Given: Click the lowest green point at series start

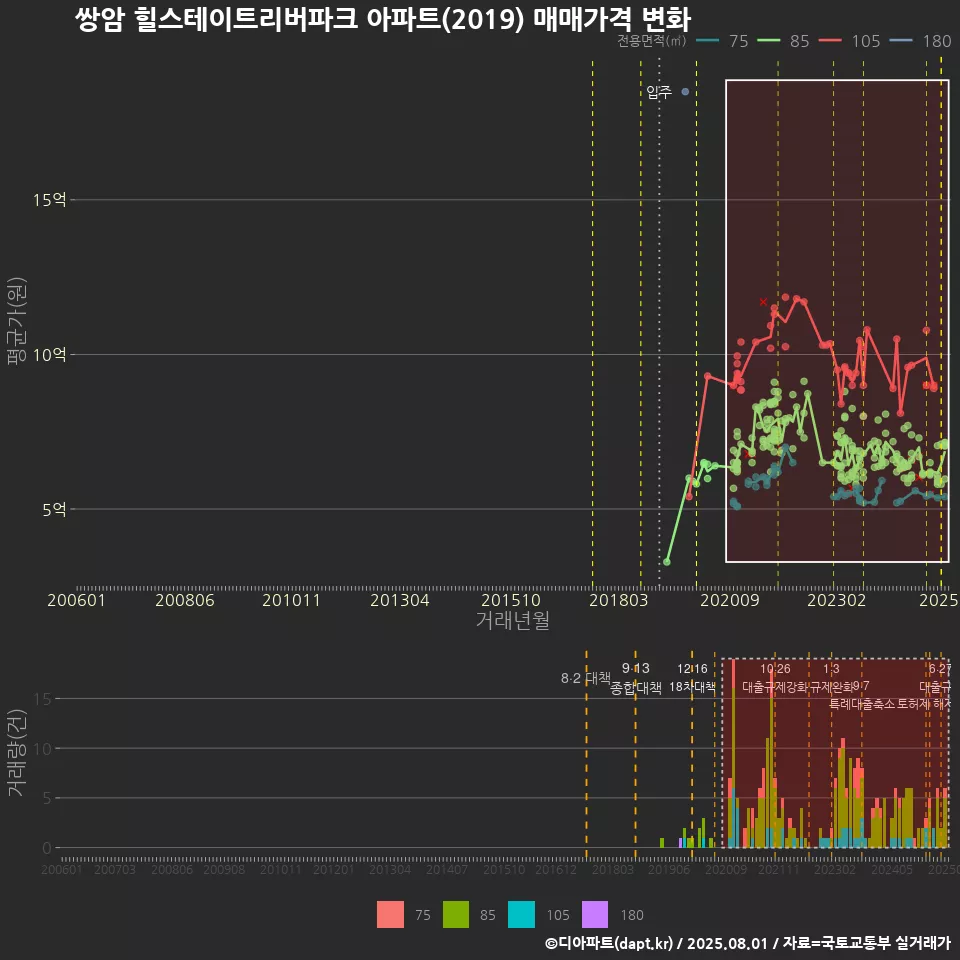Looking at the screenshot, I should (x=667, y=561).
